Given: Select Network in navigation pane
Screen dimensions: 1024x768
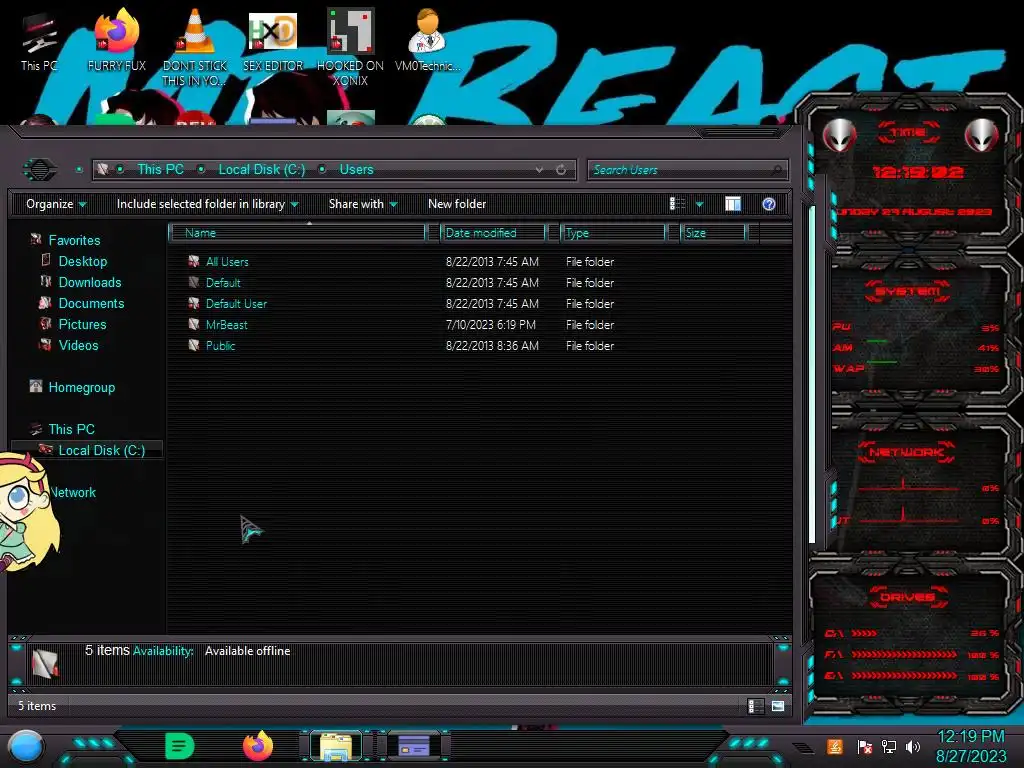Looking at the screenshot, I should click(x=73, y=492).
